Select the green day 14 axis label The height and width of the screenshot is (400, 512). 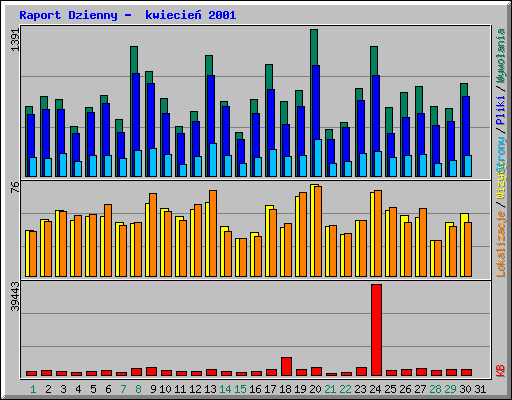pos(225,389)
